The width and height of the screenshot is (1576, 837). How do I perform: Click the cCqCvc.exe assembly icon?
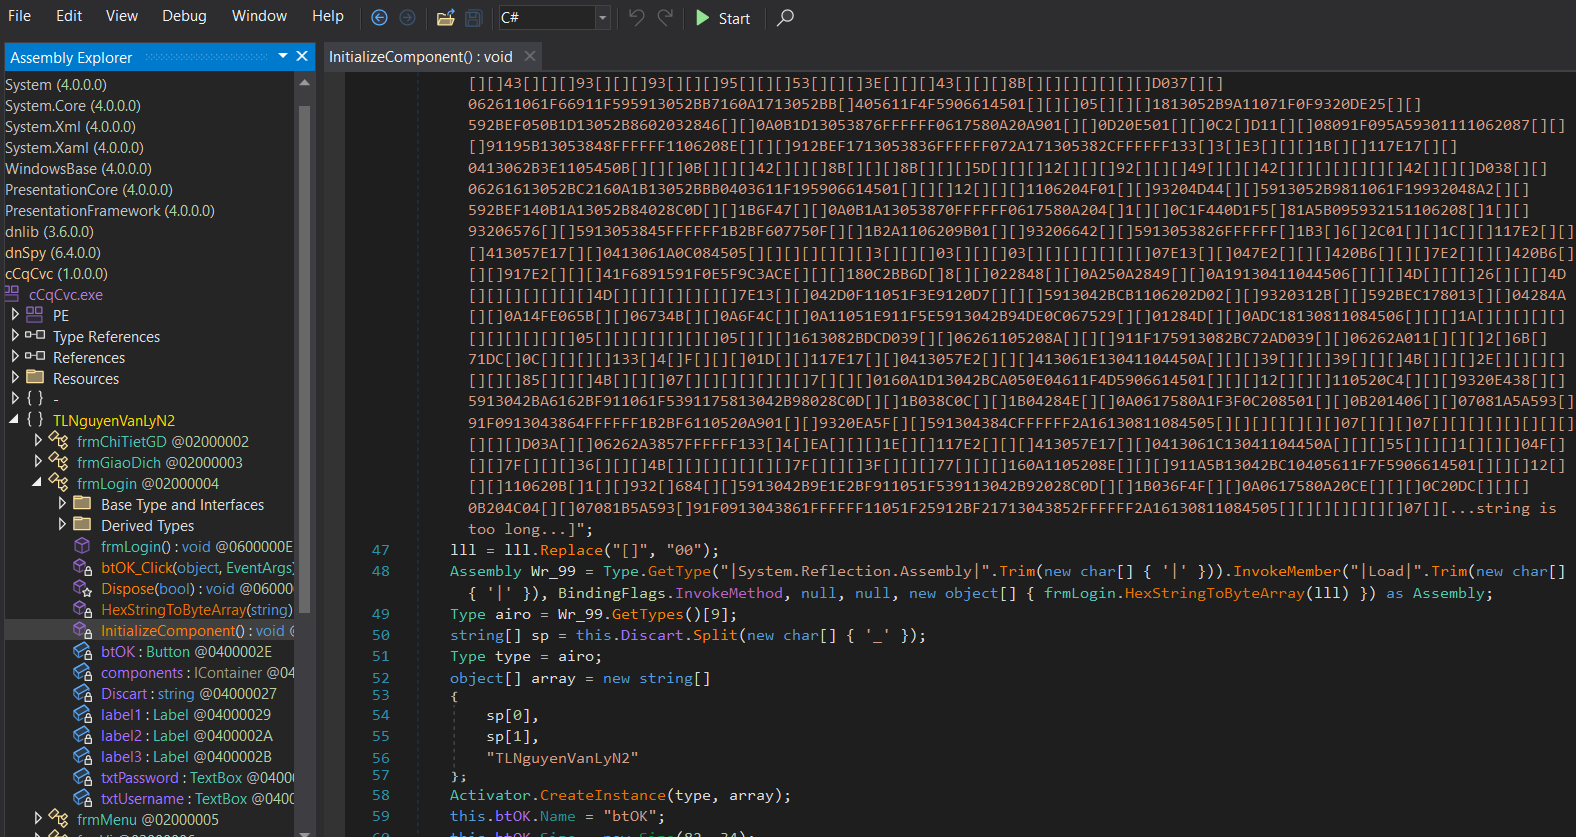click(12, 294)
